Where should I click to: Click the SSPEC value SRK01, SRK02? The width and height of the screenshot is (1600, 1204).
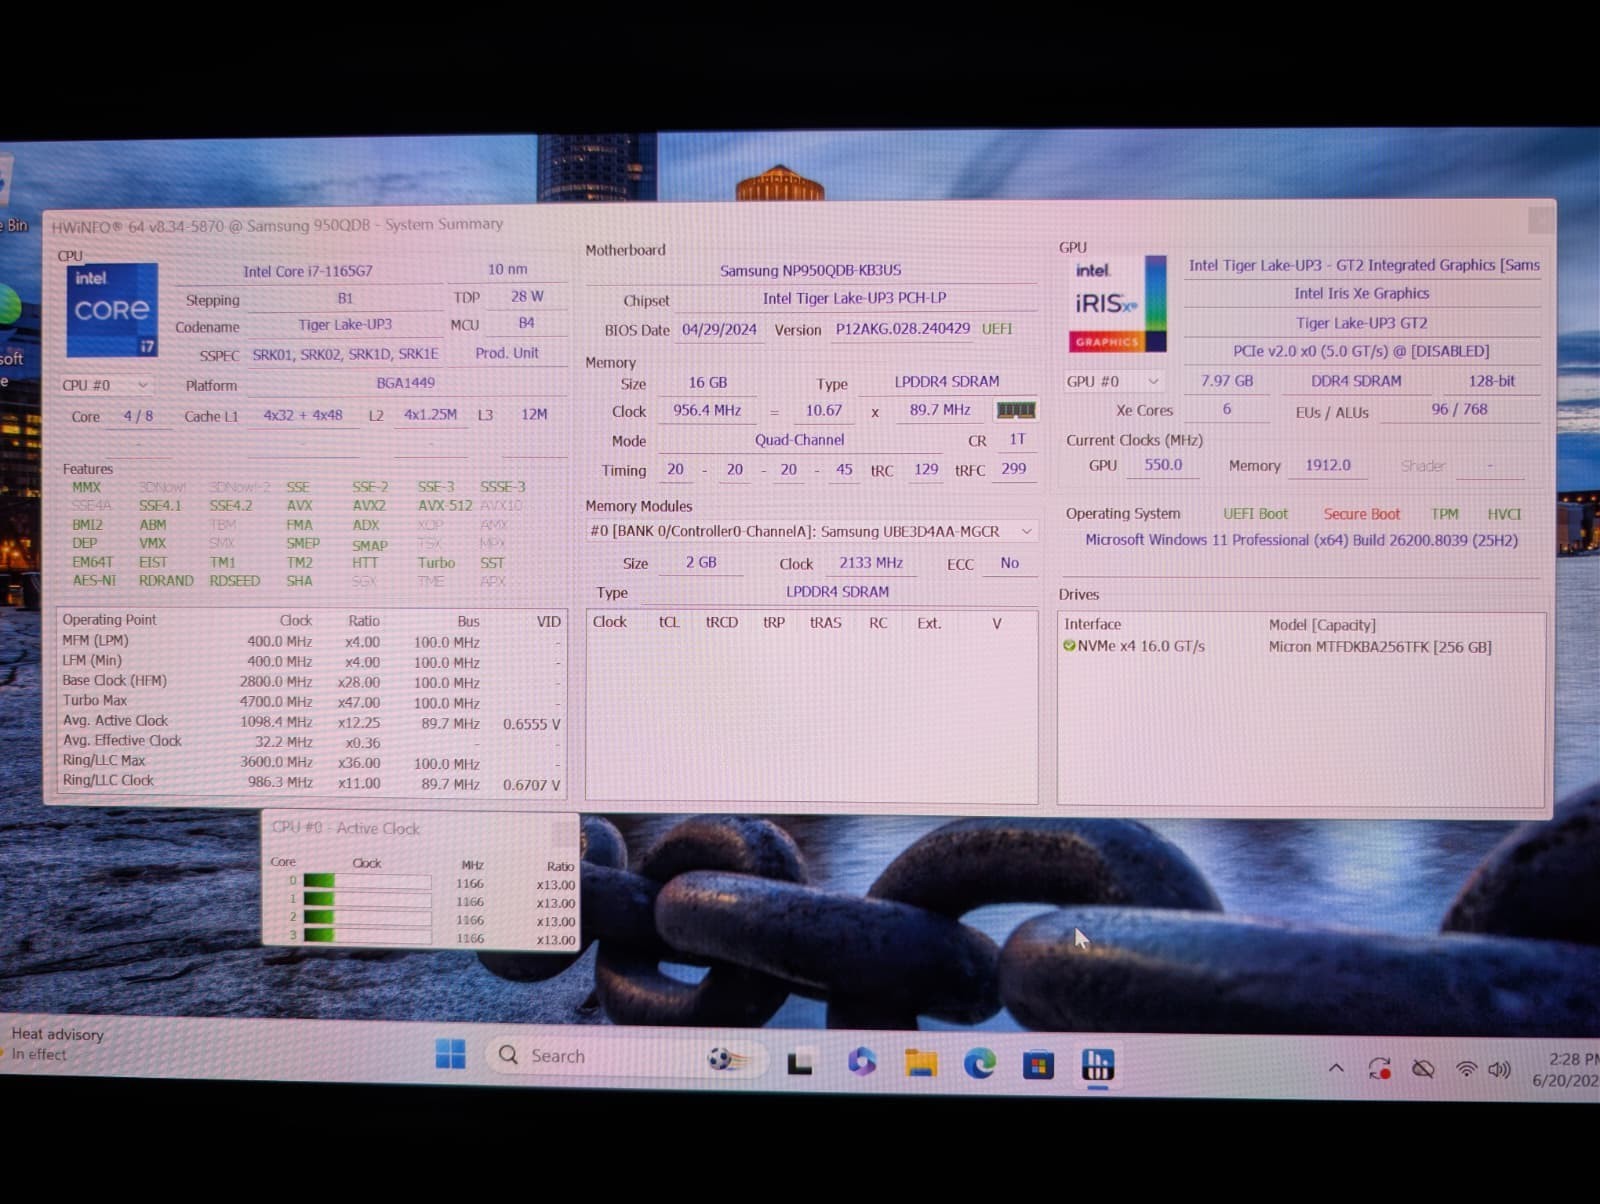pos(345,354)
